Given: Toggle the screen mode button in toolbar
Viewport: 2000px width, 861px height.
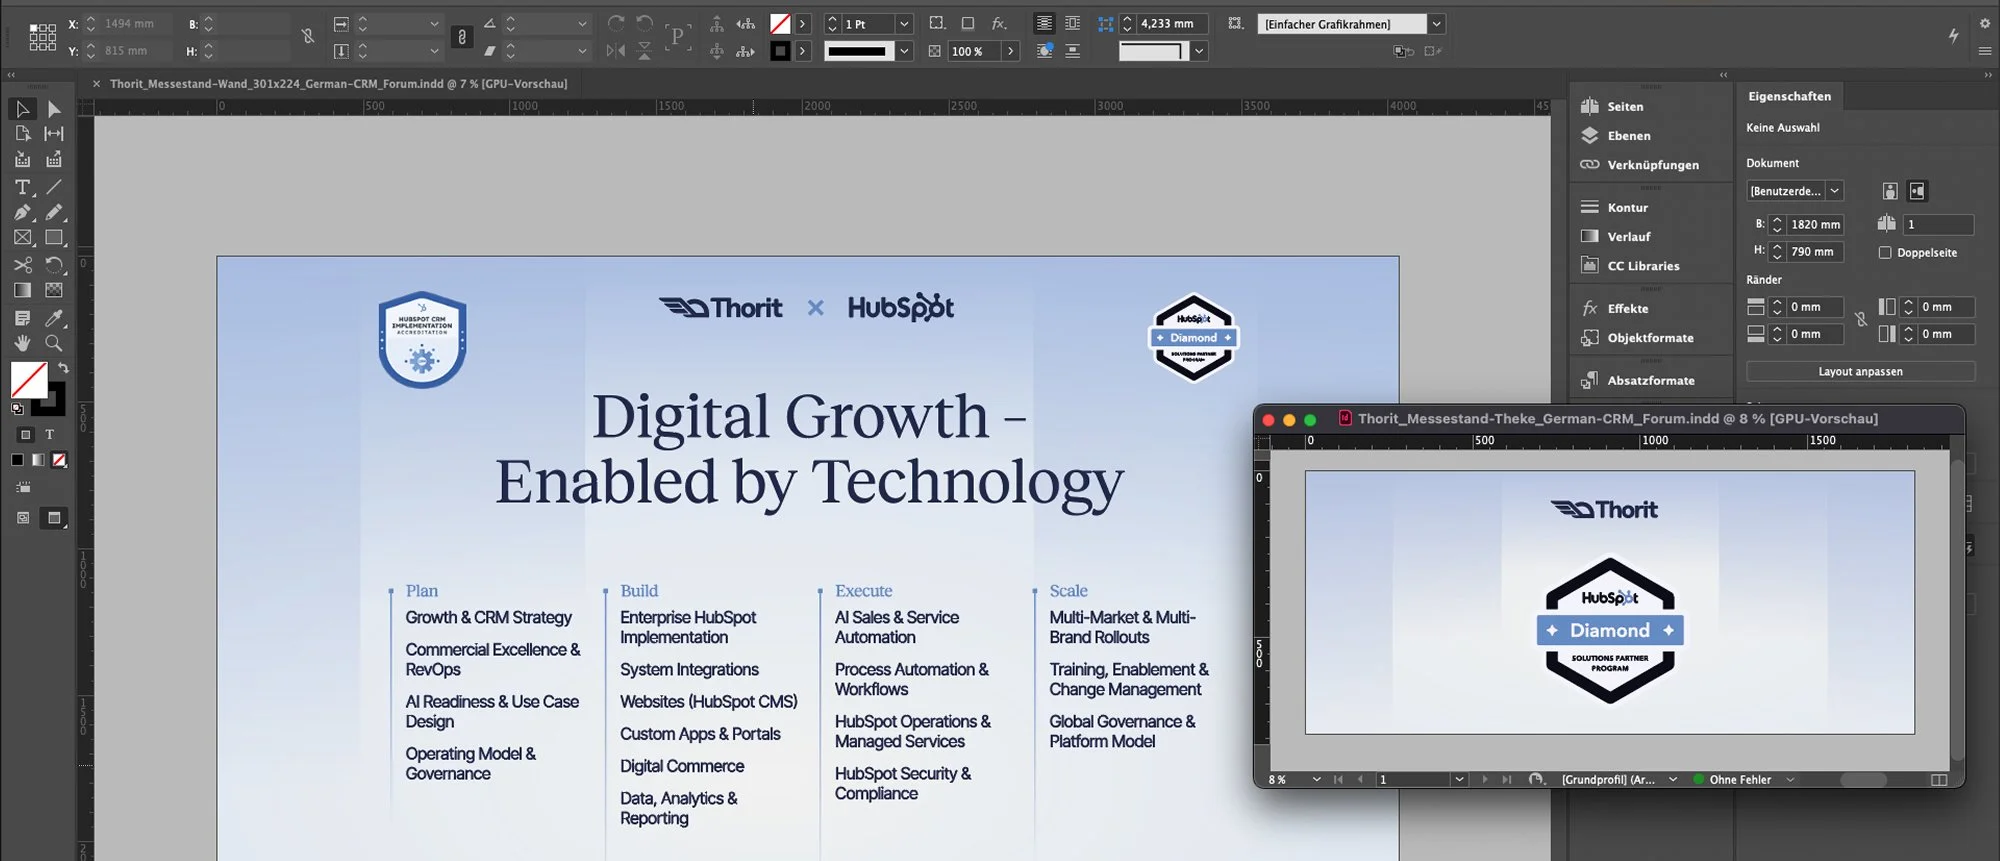Looking at the screenshot, I should 54,517.
